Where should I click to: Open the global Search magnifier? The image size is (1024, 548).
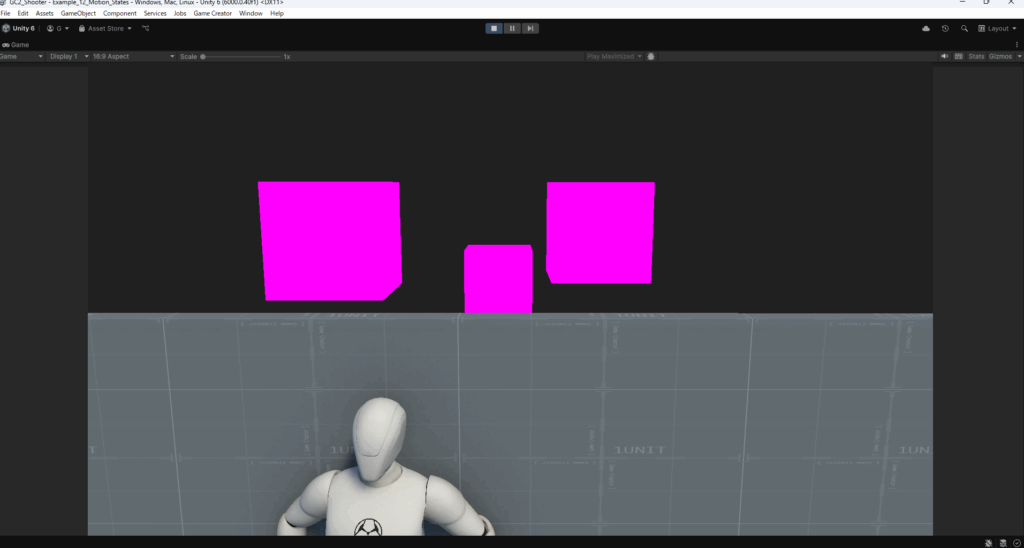coord(964,29)
